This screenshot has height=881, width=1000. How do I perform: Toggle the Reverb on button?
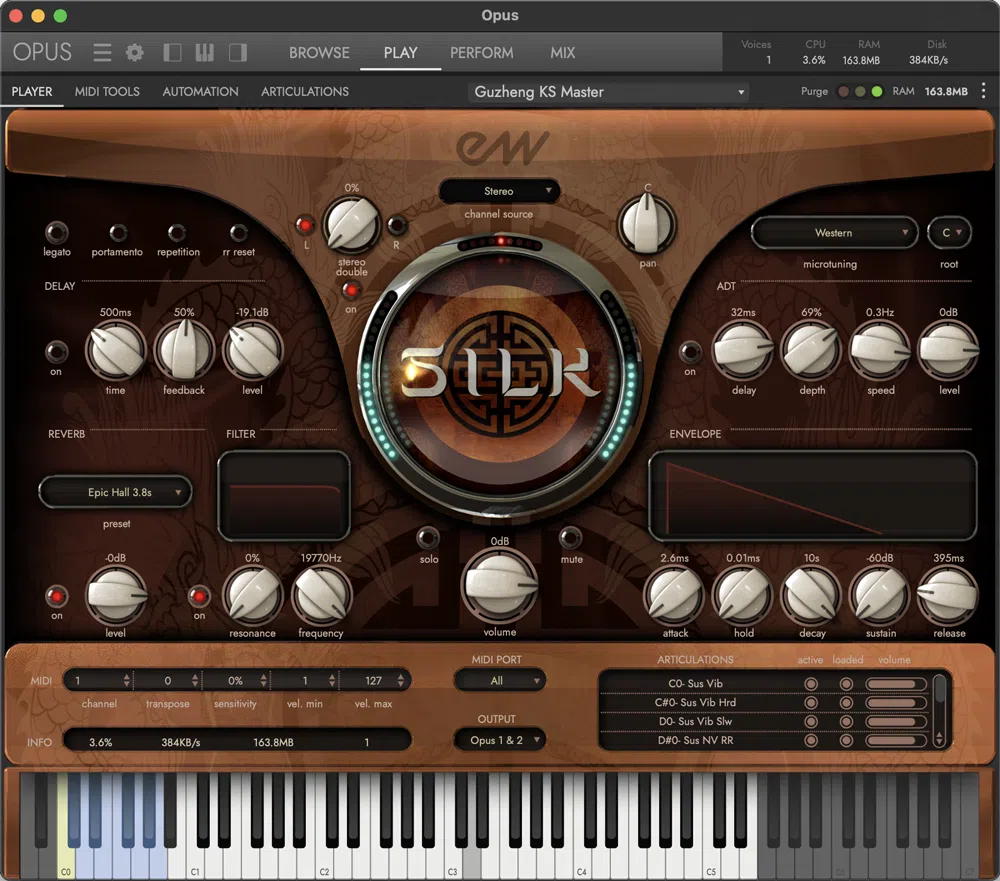[57, 596]
